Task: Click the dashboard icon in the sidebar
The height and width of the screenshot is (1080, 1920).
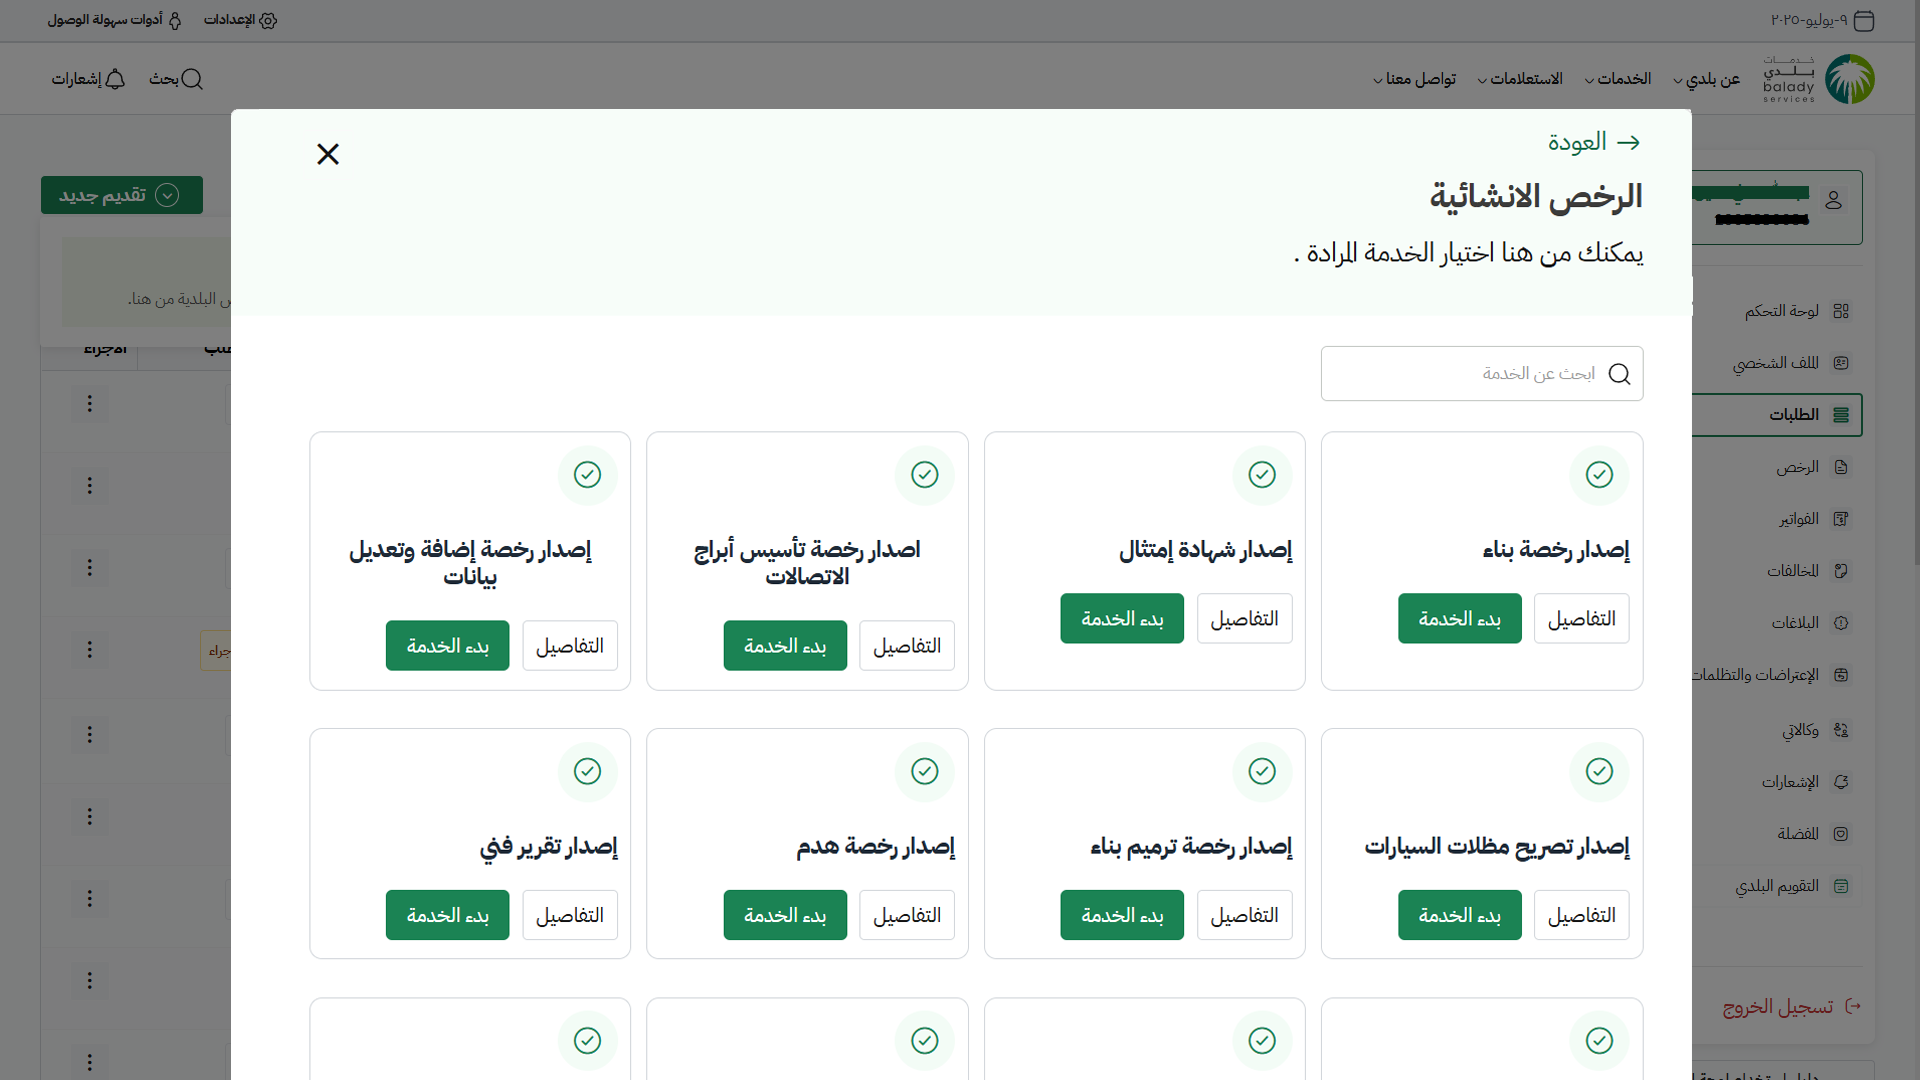Action: coord(1841,311)
